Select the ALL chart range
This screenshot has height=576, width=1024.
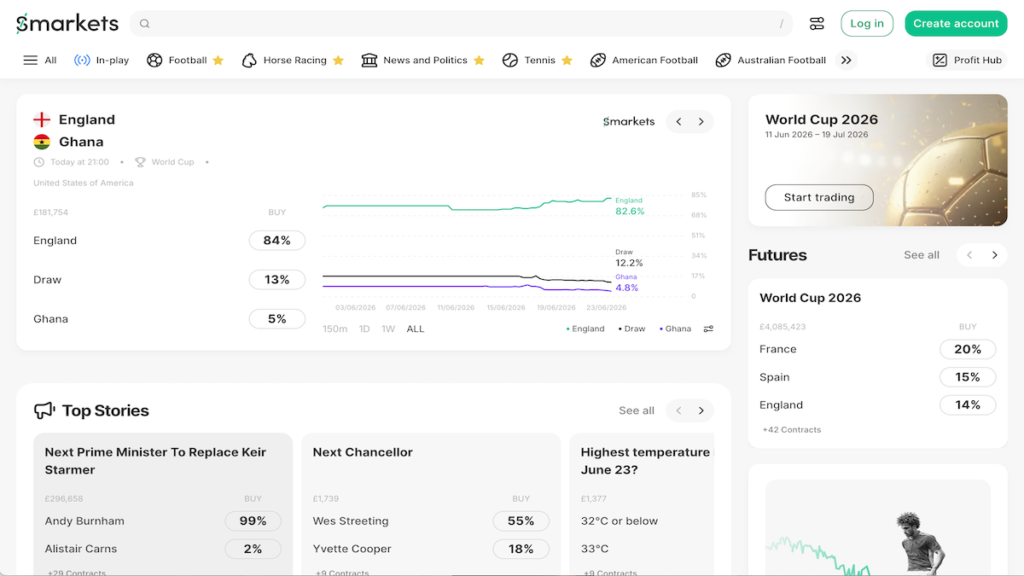[415, 329]
